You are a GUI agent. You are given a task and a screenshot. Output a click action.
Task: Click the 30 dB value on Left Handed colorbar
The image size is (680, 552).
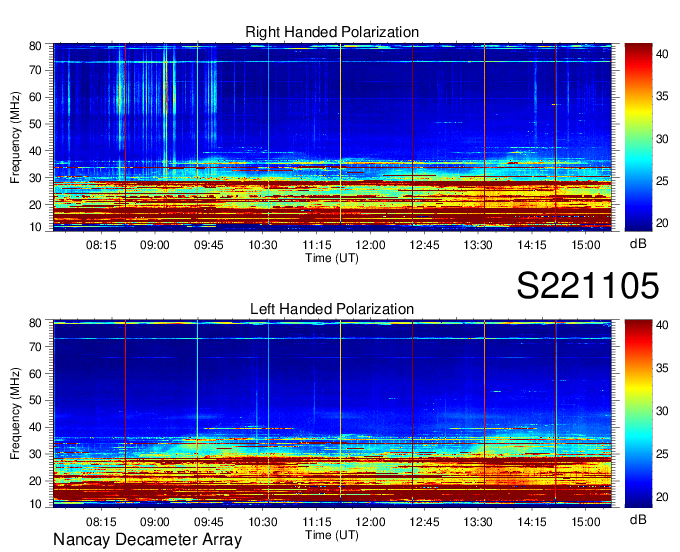pyautogui.click(x=662, y=411)
